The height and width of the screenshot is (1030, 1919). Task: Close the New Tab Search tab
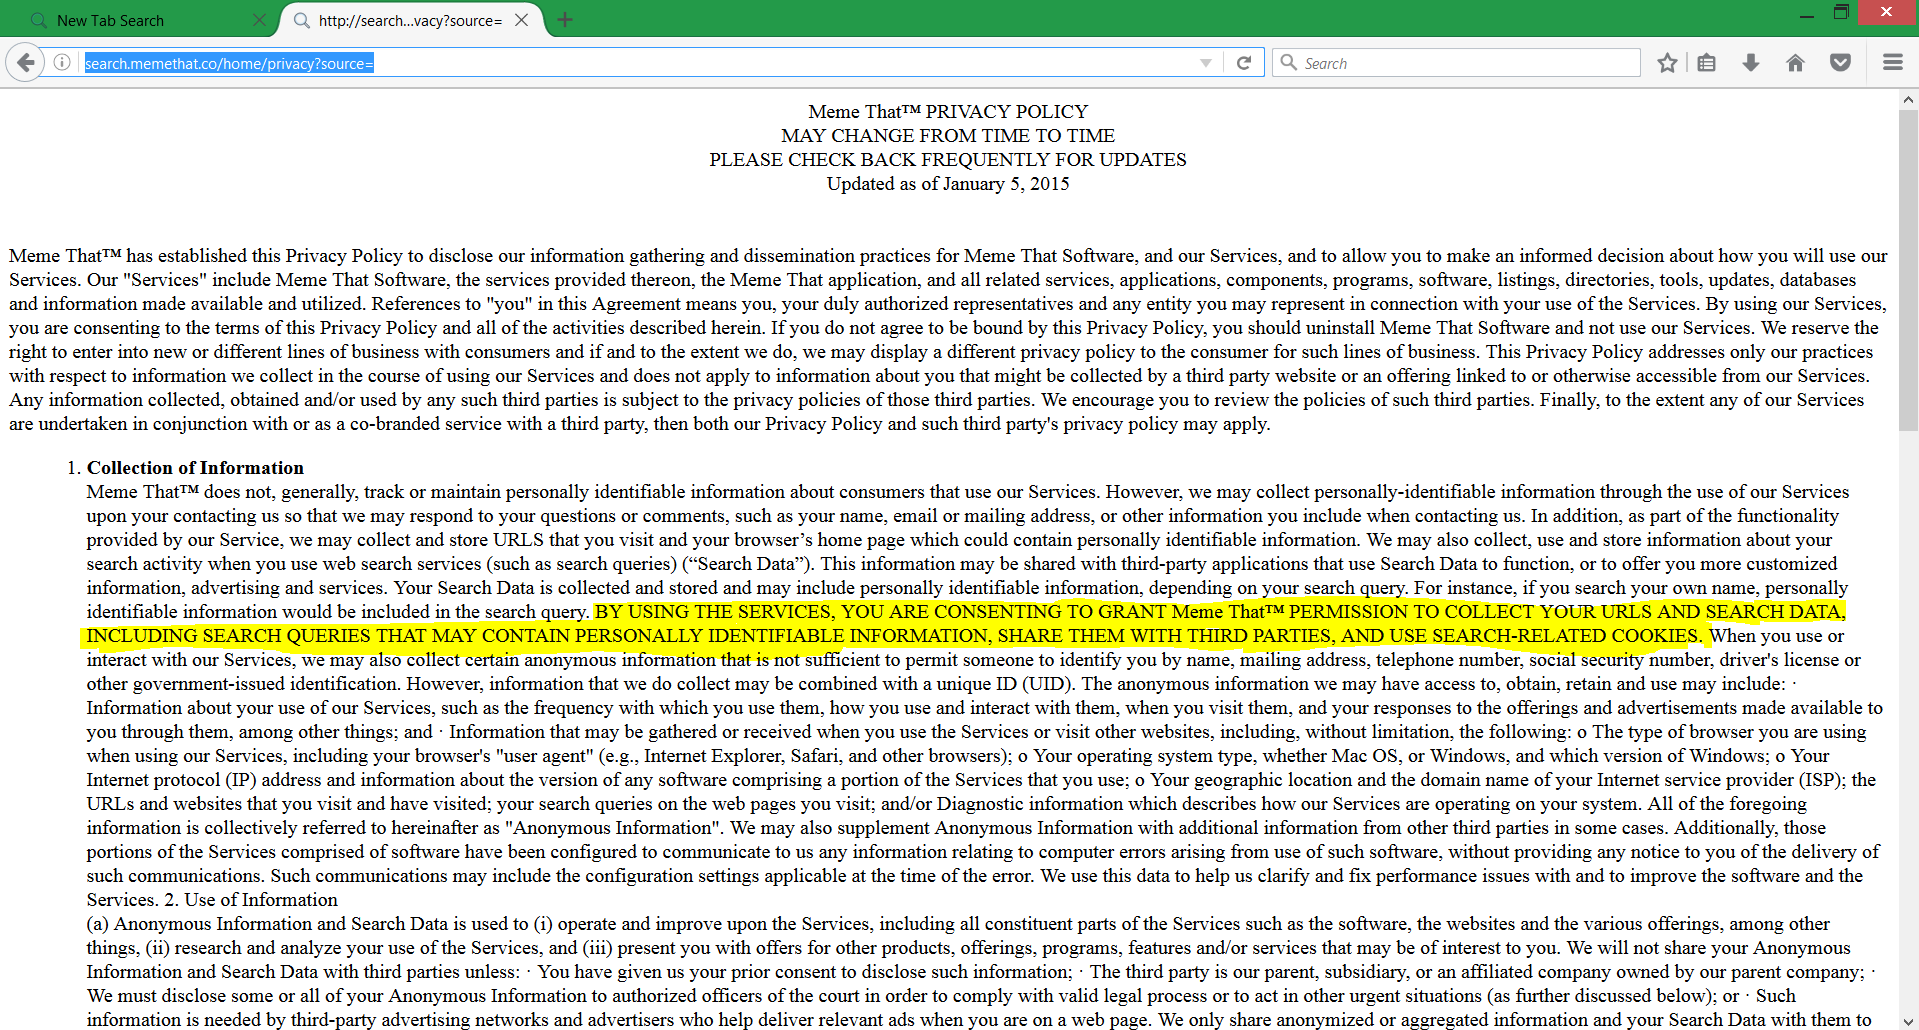tap(259, 20)
